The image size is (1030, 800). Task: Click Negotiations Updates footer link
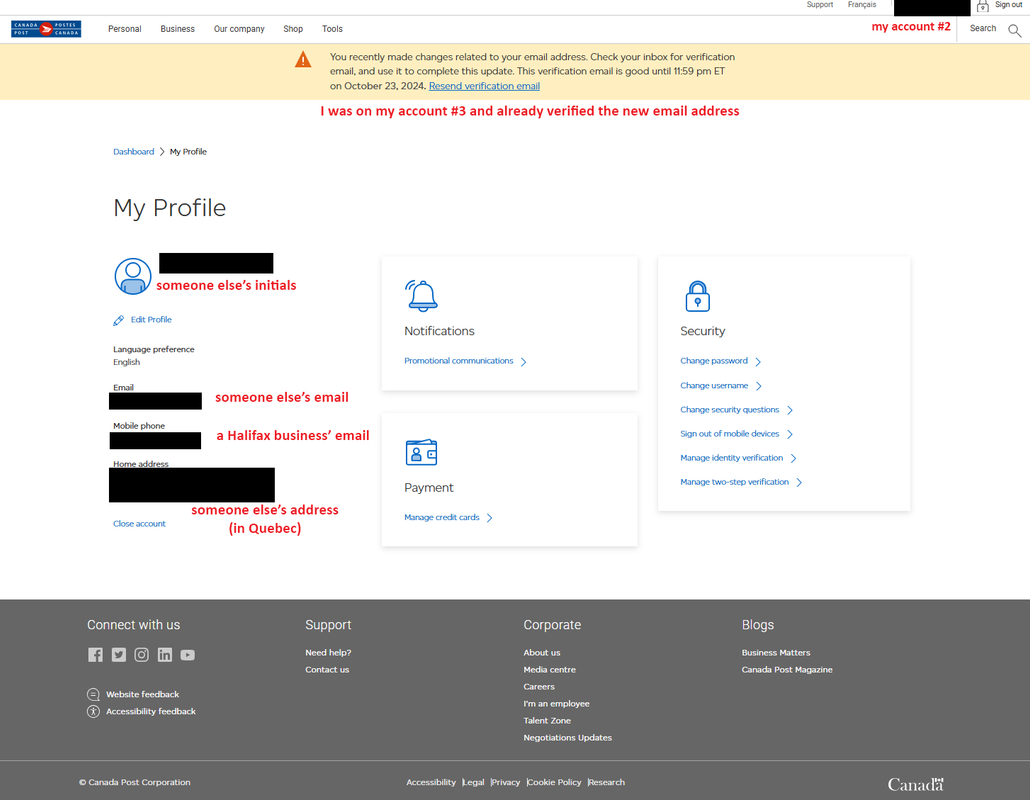[568, 738]
